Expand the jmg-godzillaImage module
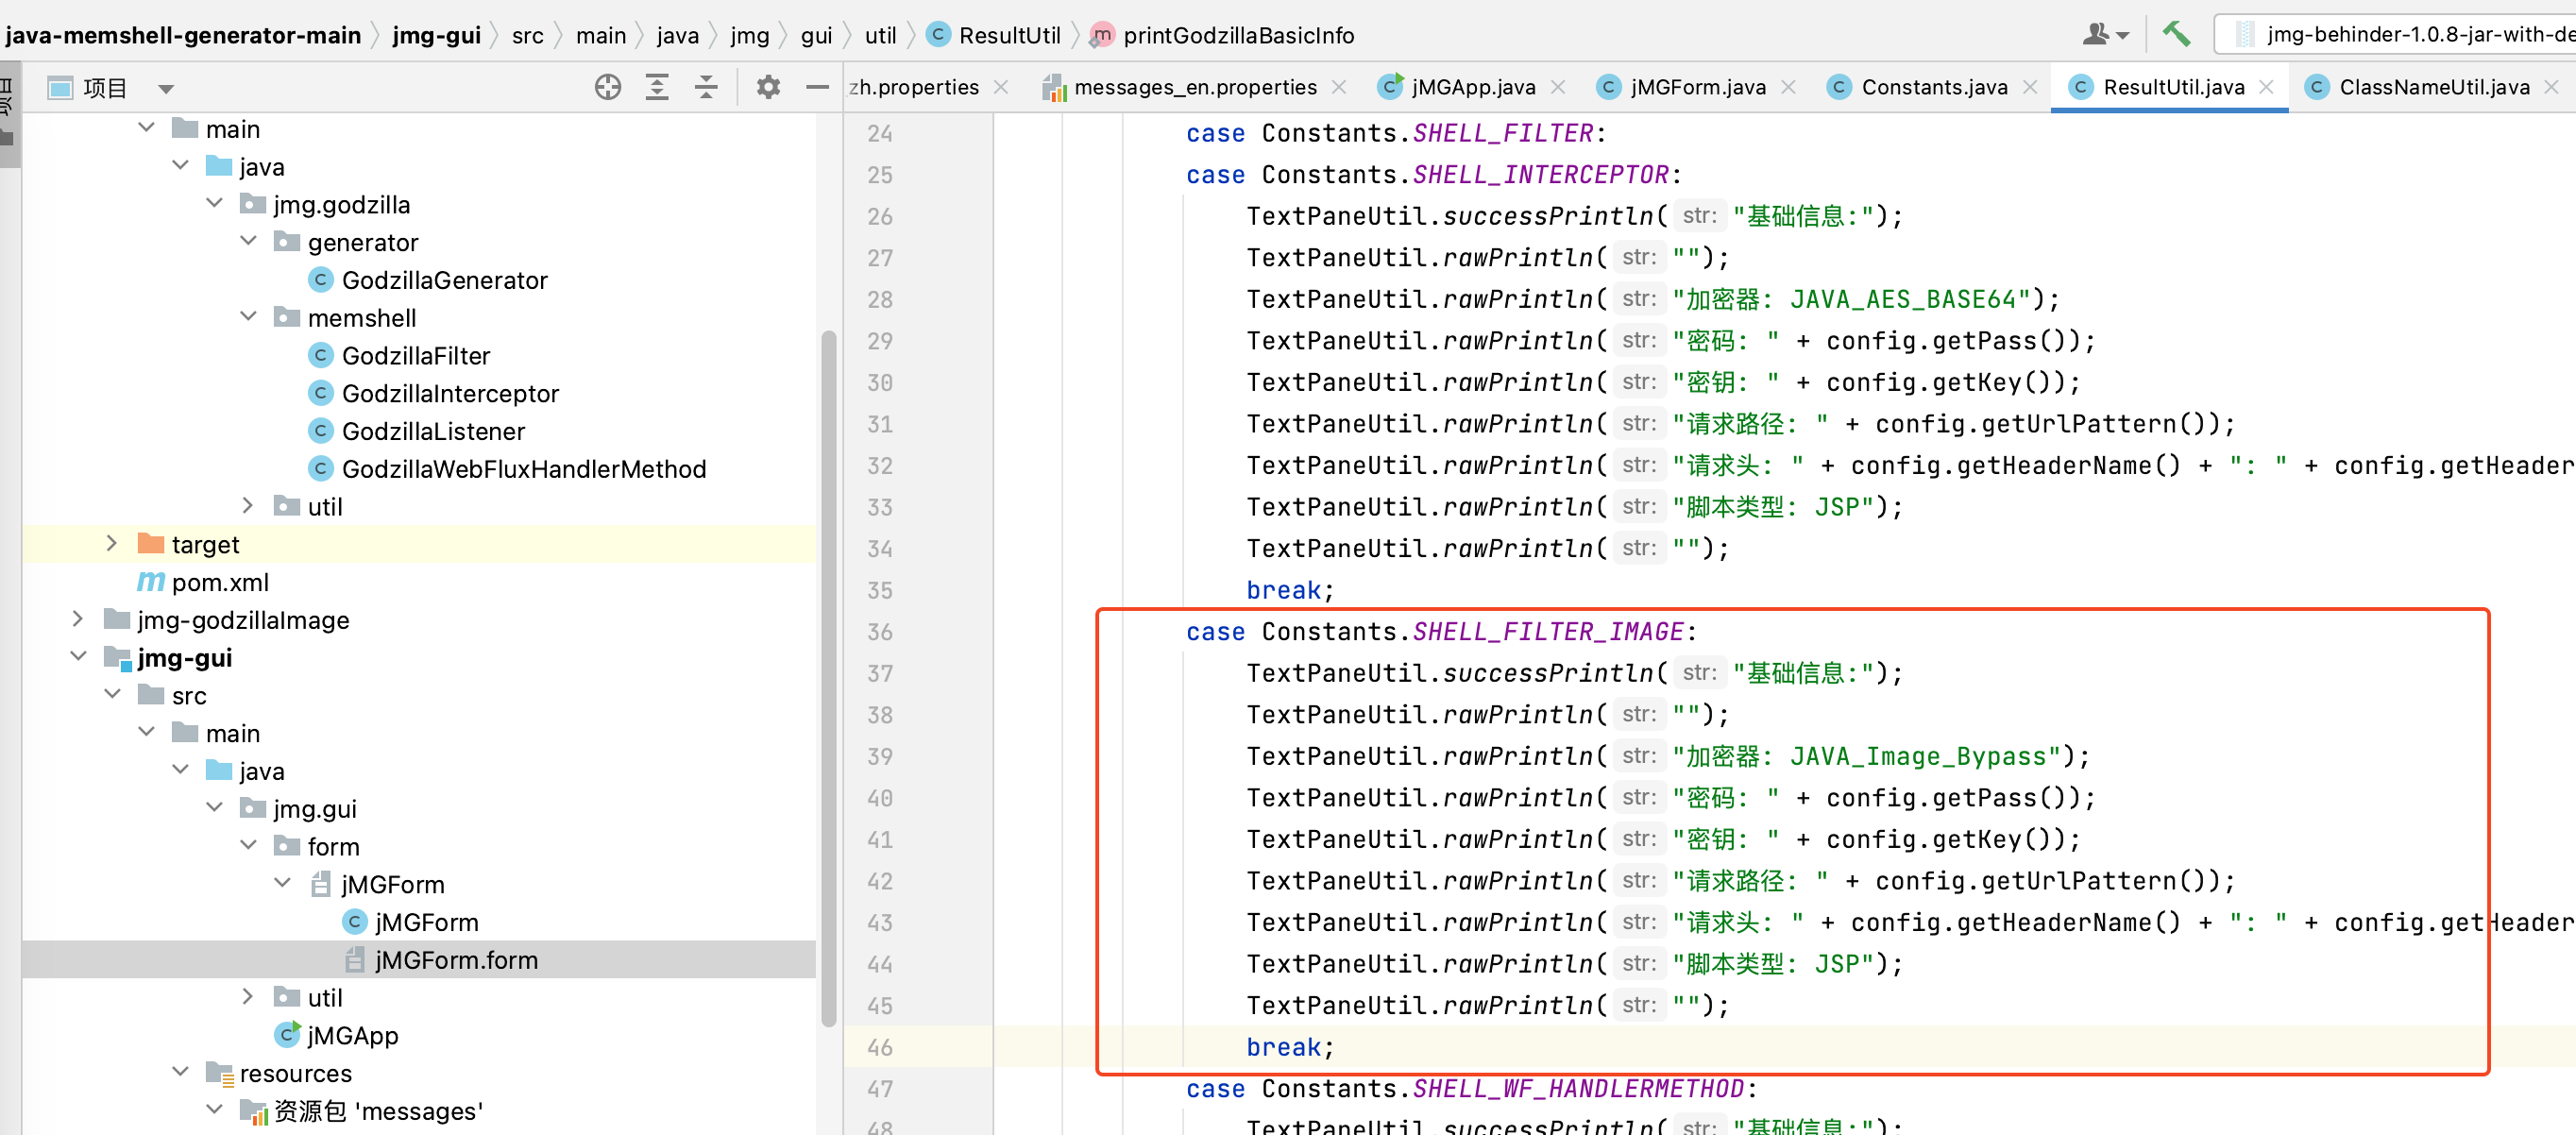 click(78, 620)
